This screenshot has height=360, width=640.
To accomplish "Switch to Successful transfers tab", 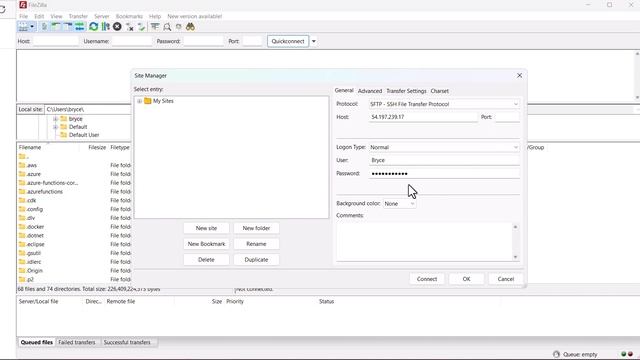I will [127, 342].
